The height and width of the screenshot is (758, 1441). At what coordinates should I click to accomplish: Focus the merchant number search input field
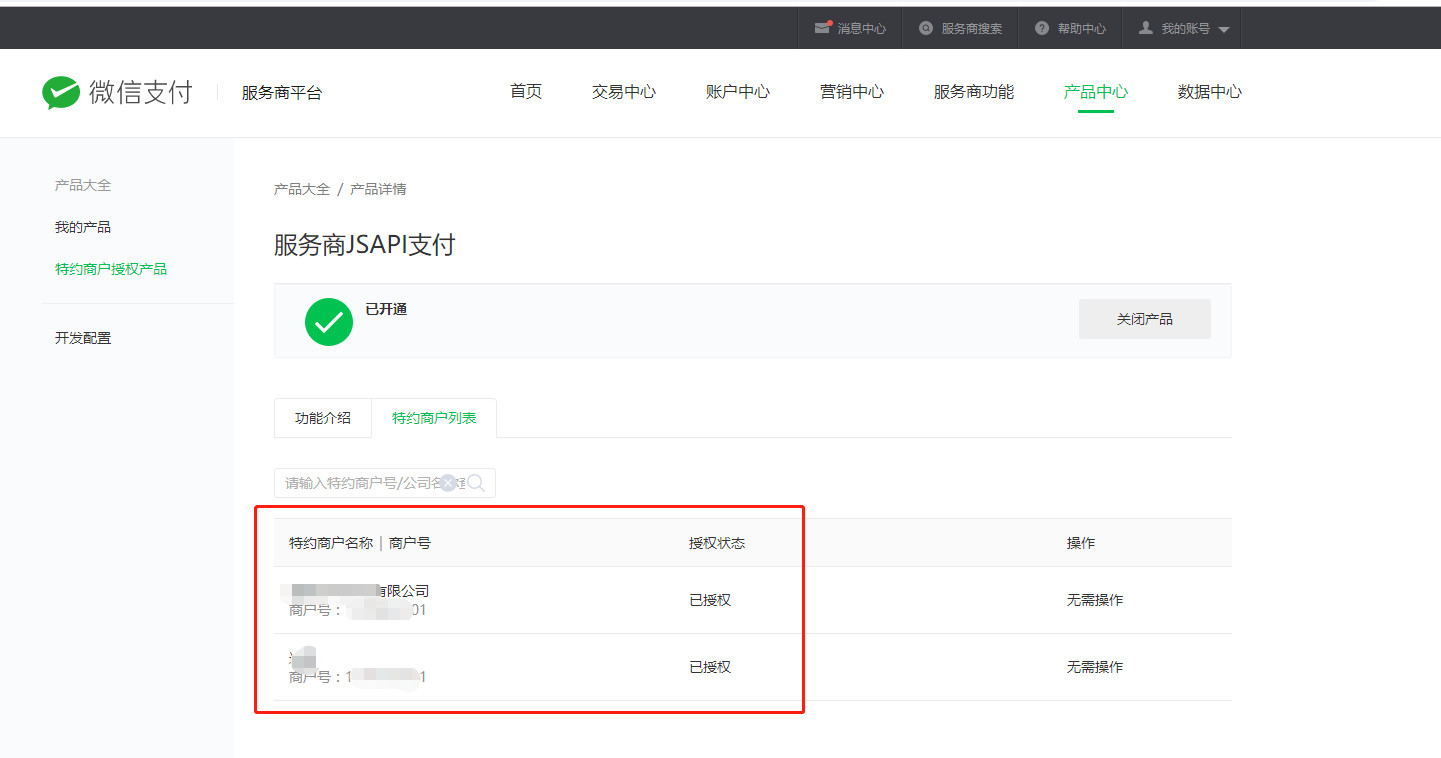point(385,483)
